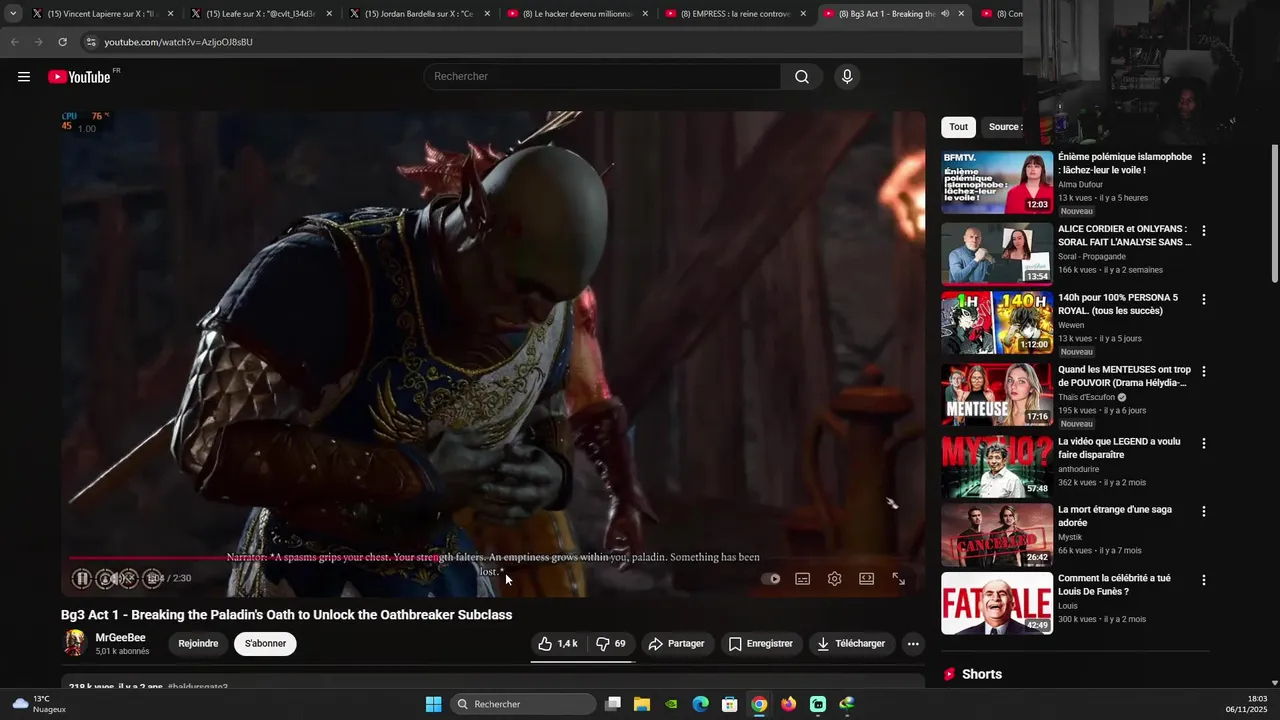
Task: Open MrGeeBee channel avatar
Action: [x=75, y=643]
